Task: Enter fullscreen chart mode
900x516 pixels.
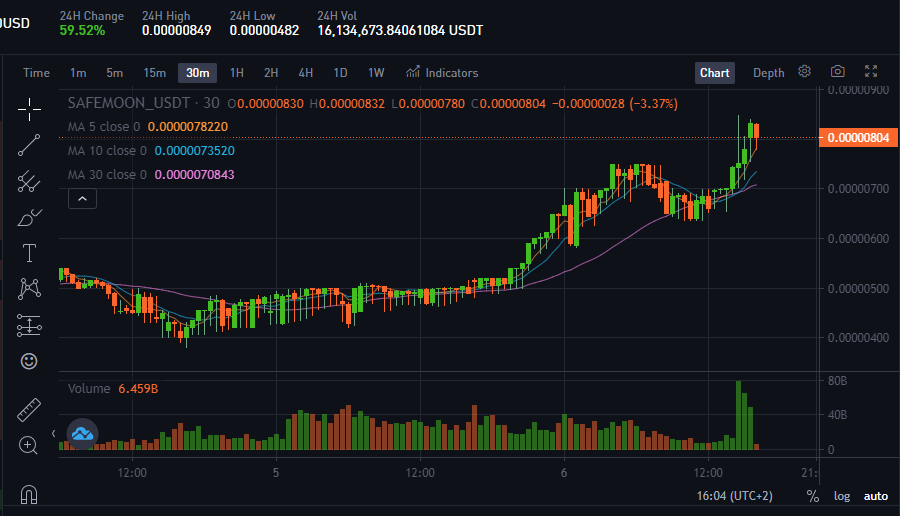Action: click(871, 71)
